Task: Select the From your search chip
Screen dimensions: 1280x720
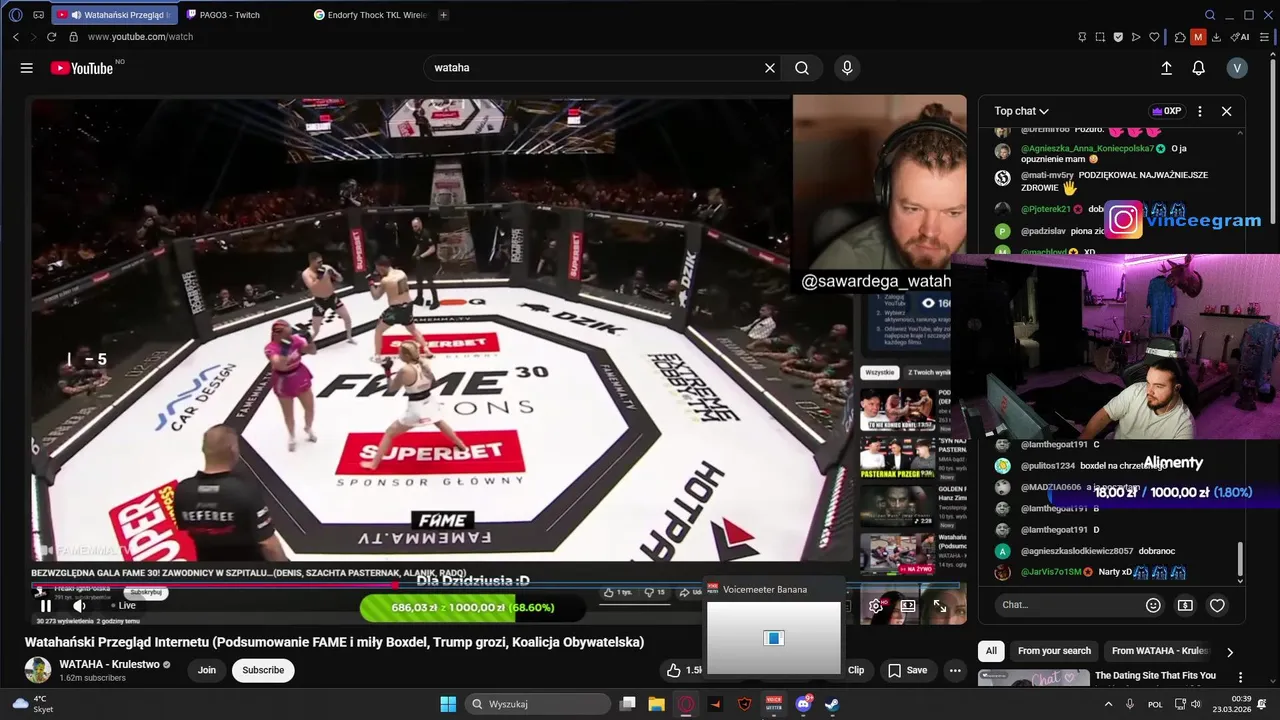Action: pos(1054,651)
